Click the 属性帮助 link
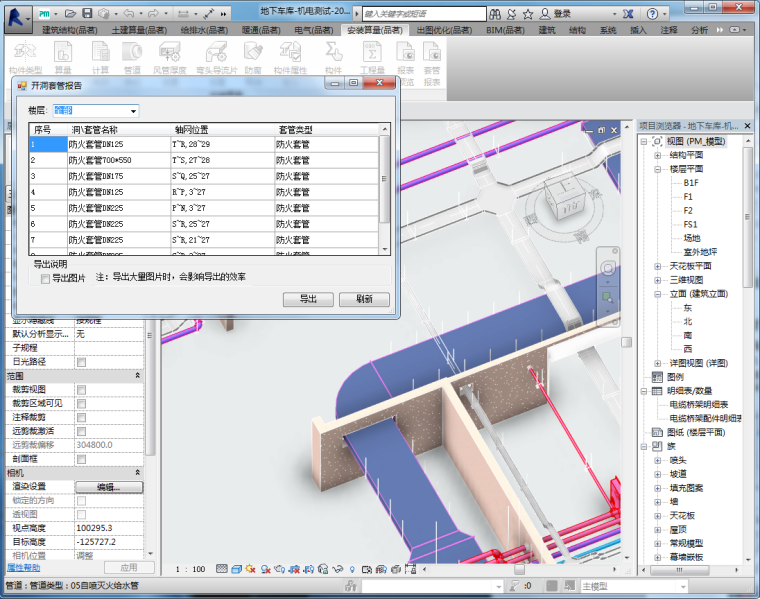The image size is (760, 599). point(23,567)
